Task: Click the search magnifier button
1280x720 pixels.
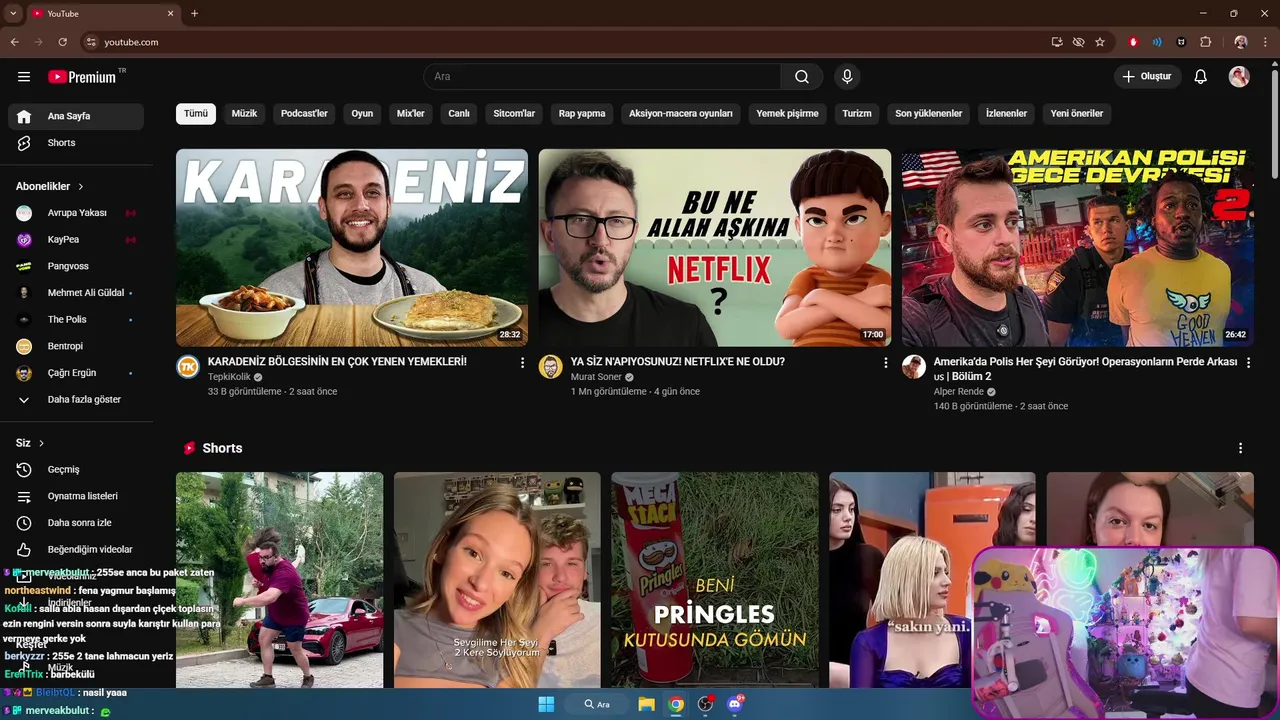Action: 802,76
